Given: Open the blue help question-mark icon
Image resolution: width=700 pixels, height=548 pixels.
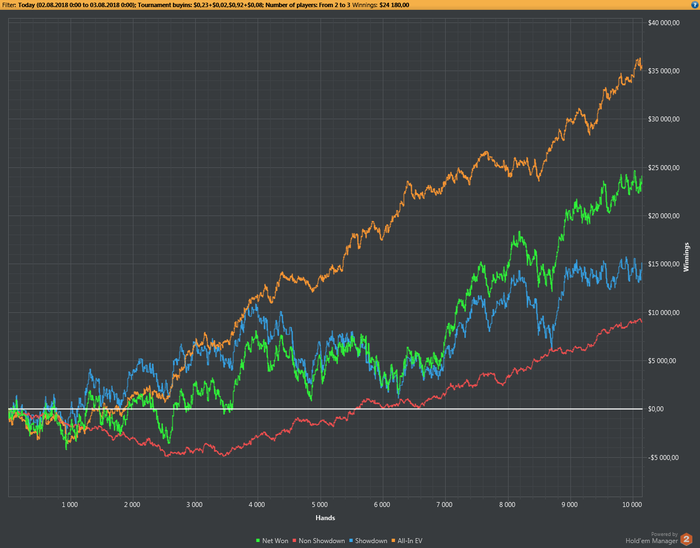Looking at the screenshot, I should tap(695, 5).
